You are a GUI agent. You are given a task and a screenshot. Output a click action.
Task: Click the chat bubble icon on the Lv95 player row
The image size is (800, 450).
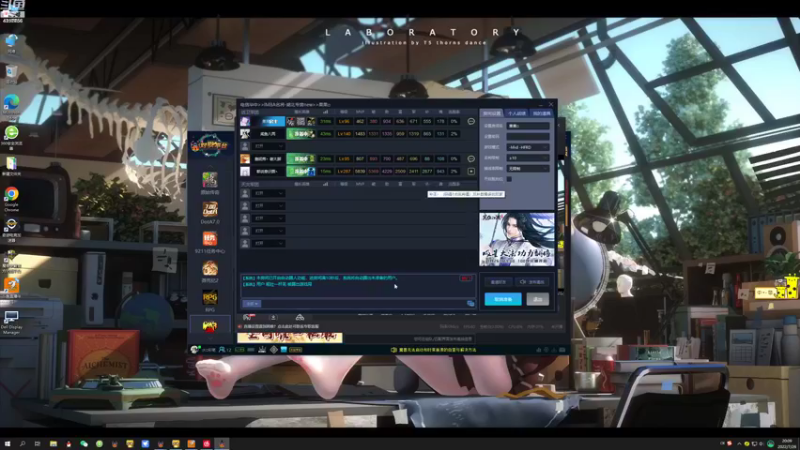(x=471, y=159)
